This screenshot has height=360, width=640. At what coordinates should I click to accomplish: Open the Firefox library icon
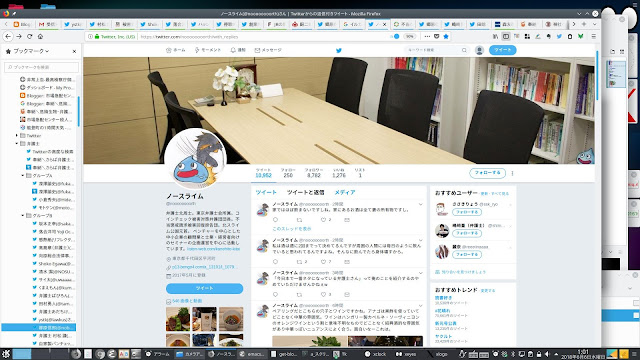coord(496,36)
